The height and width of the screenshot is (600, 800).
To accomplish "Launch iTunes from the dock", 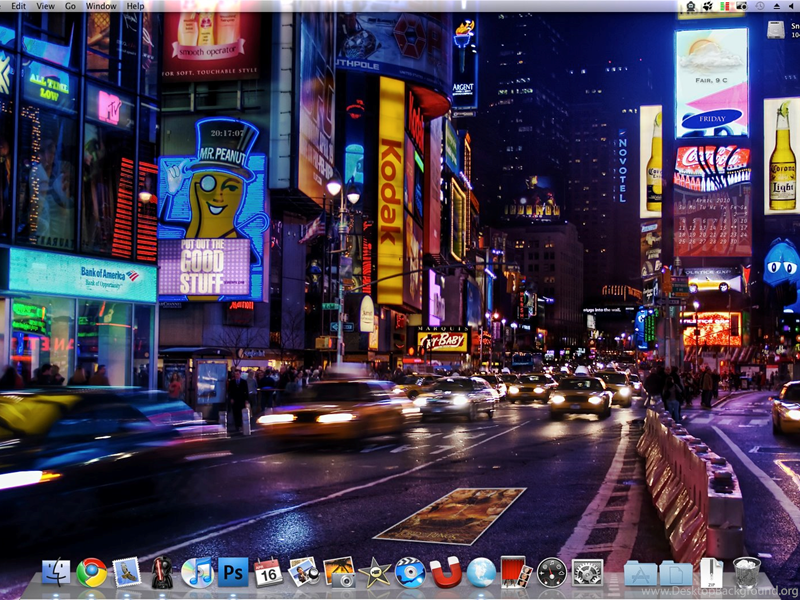I will [197, 572].
